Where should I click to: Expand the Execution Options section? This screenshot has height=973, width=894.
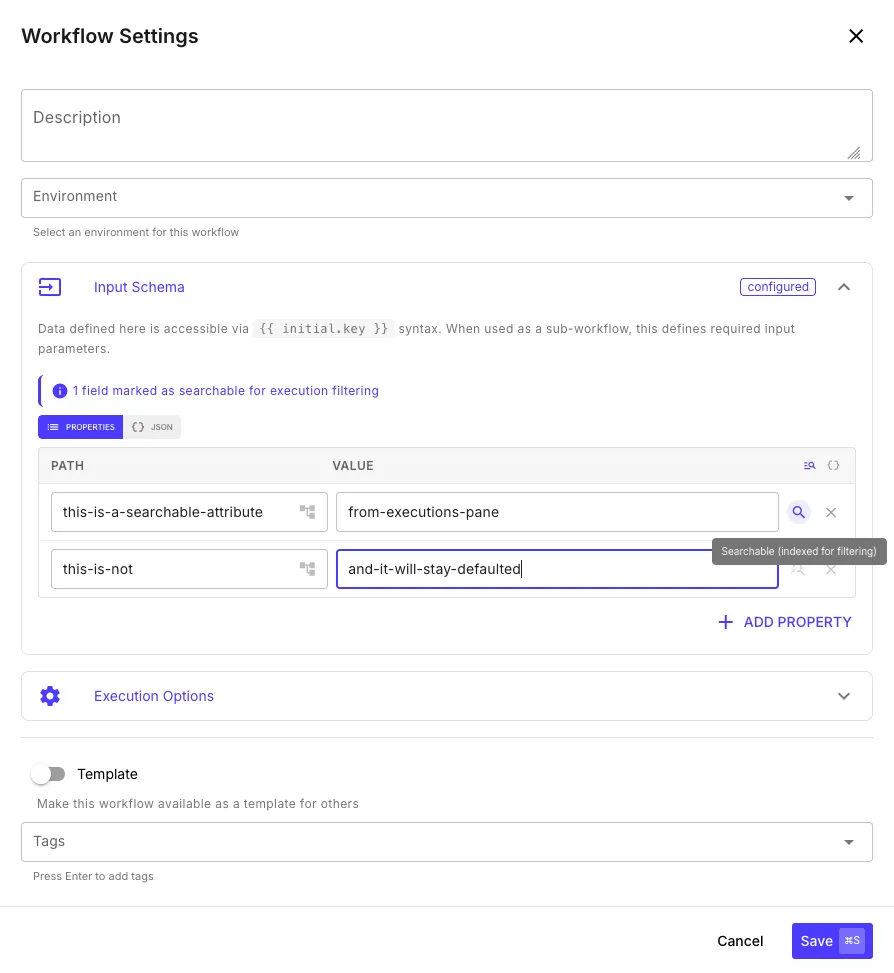coord(844,695)
